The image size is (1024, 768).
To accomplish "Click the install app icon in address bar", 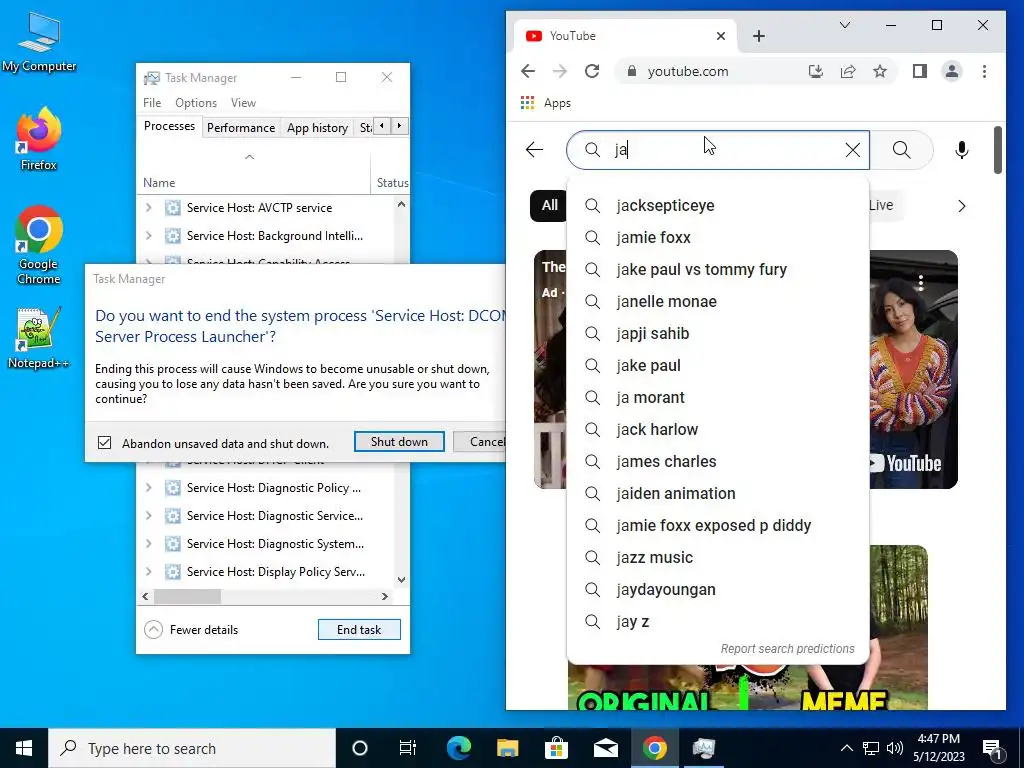I will point(816,71).
